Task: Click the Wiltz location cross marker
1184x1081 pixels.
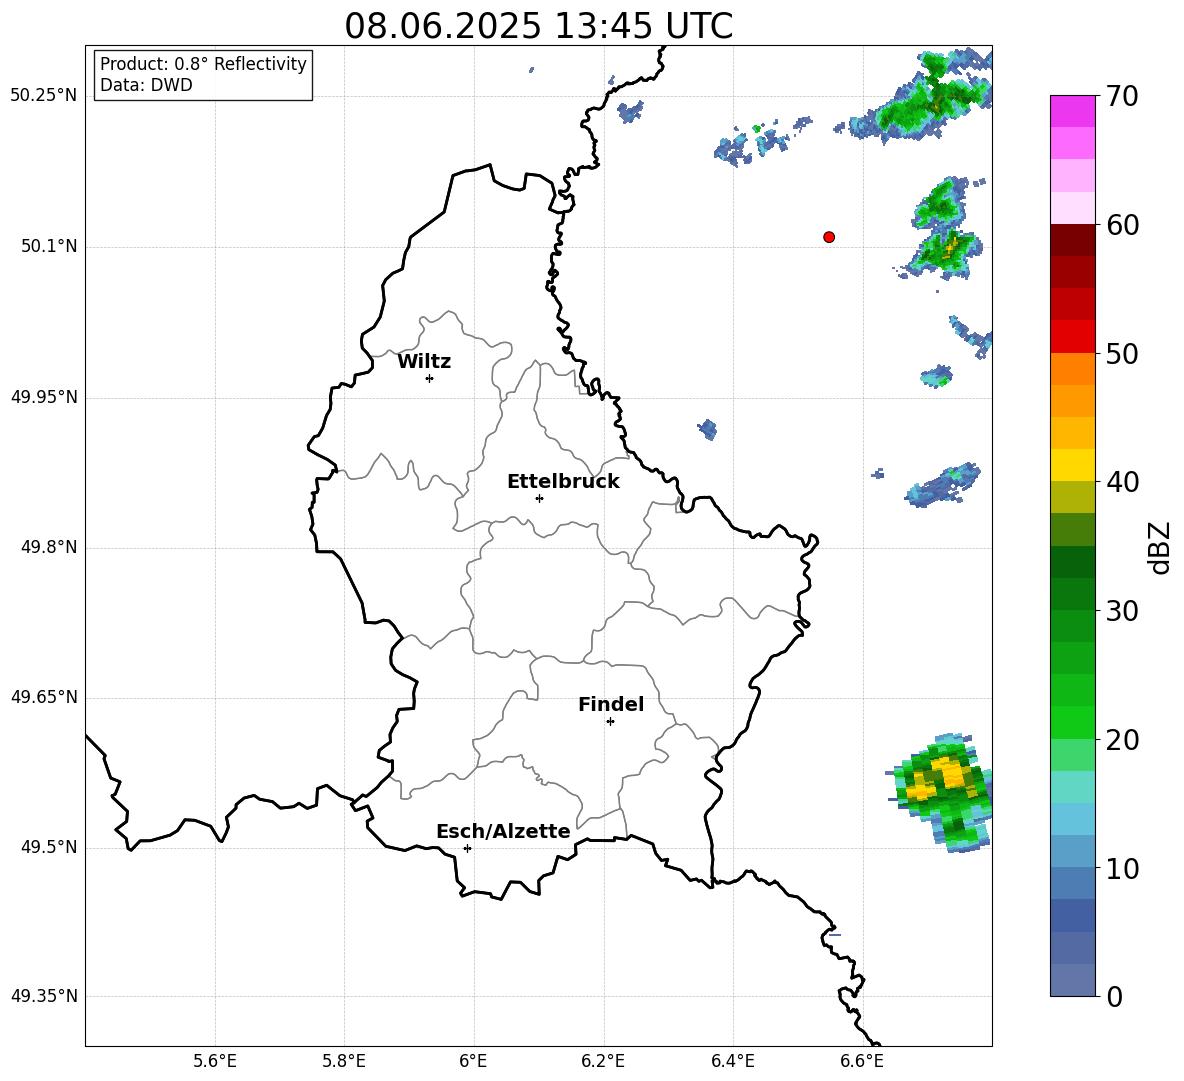Action: (x=430, y=378)
